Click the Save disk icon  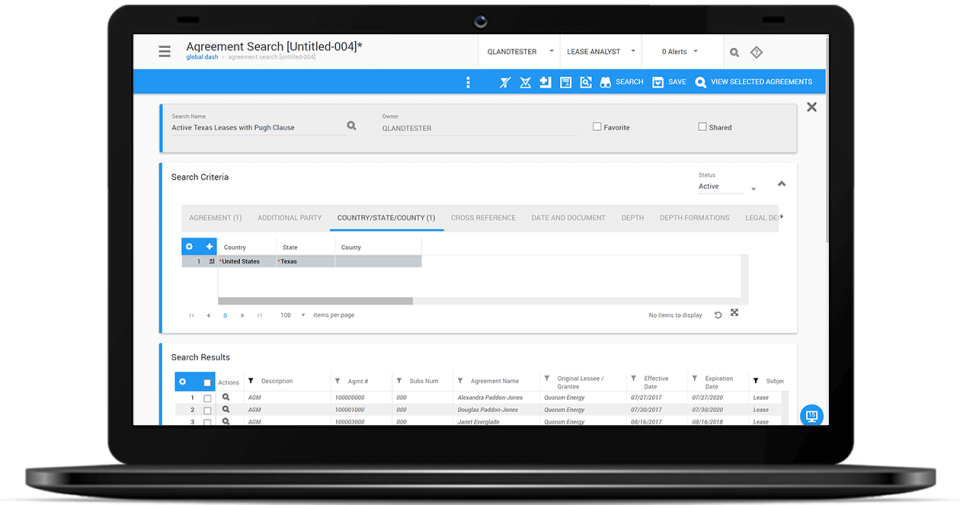[658, 82]
